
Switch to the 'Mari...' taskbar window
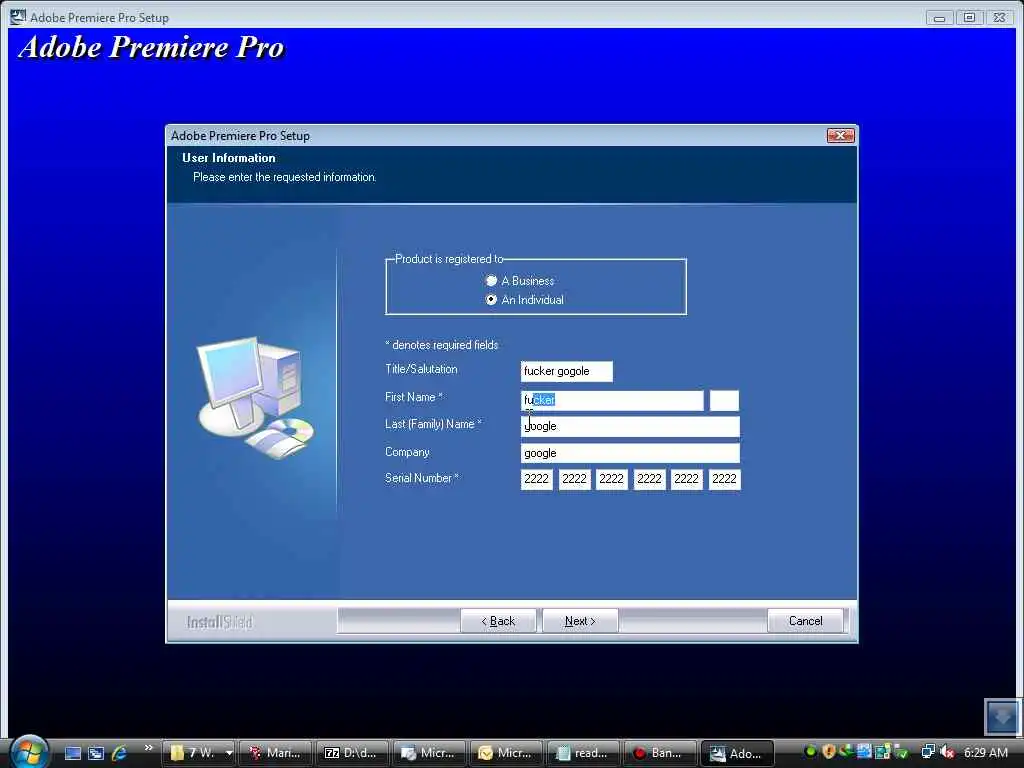275,753
